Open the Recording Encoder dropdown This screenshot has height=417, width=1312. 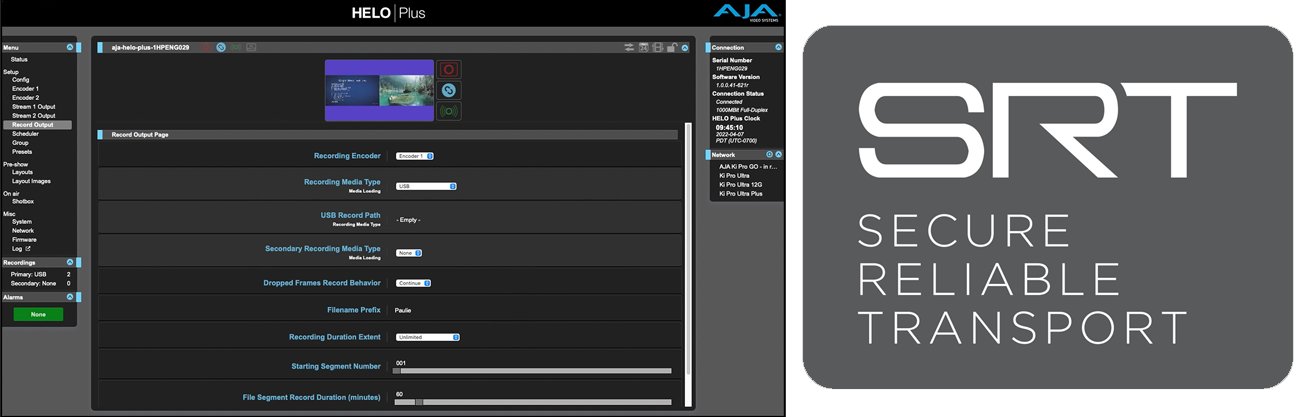pyautogui.click(x=415, y=156)
